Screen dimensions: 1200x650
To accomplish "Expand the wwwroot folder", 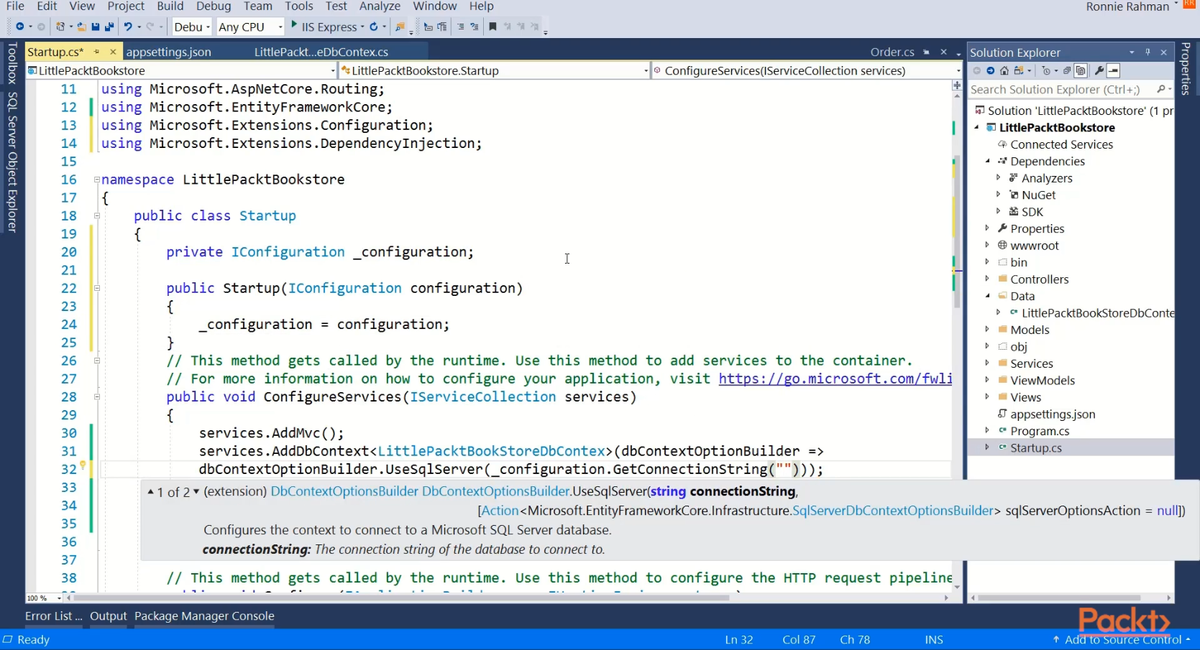I will click(988, 246).
